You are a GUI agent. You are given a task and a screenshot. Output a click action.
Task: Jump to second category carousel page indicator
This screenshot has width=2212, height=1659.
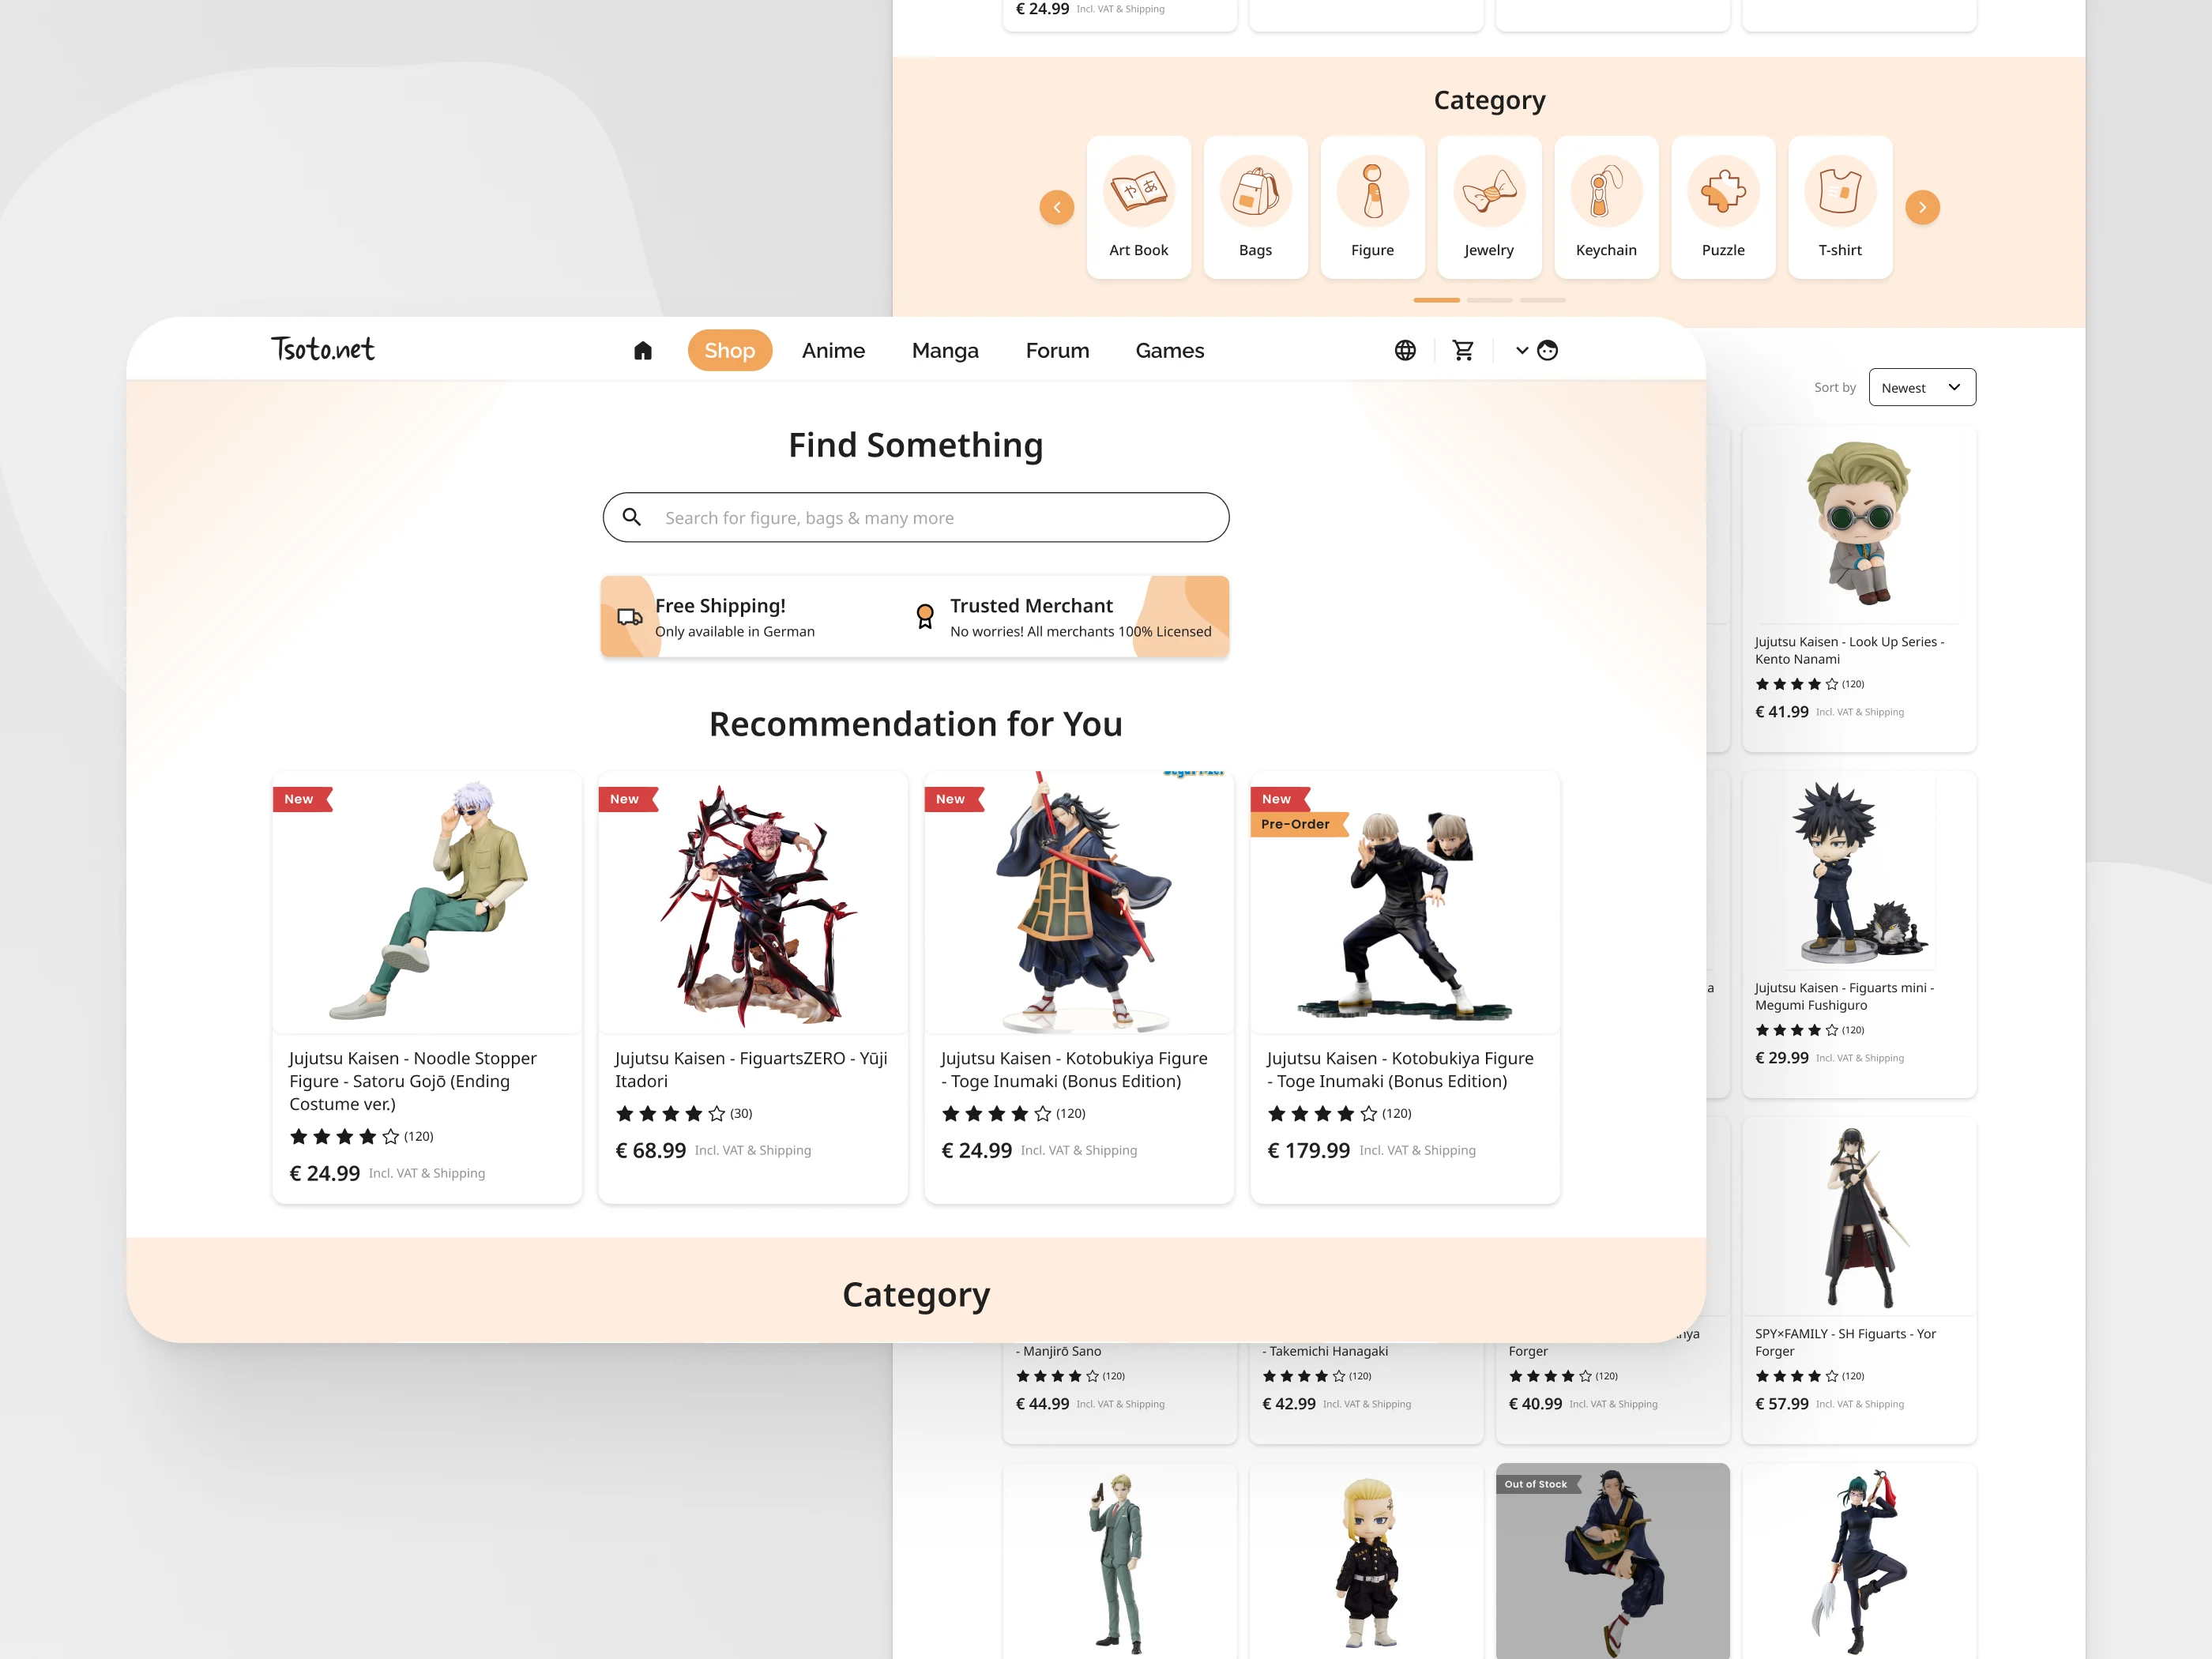(x=1489, y=300)
